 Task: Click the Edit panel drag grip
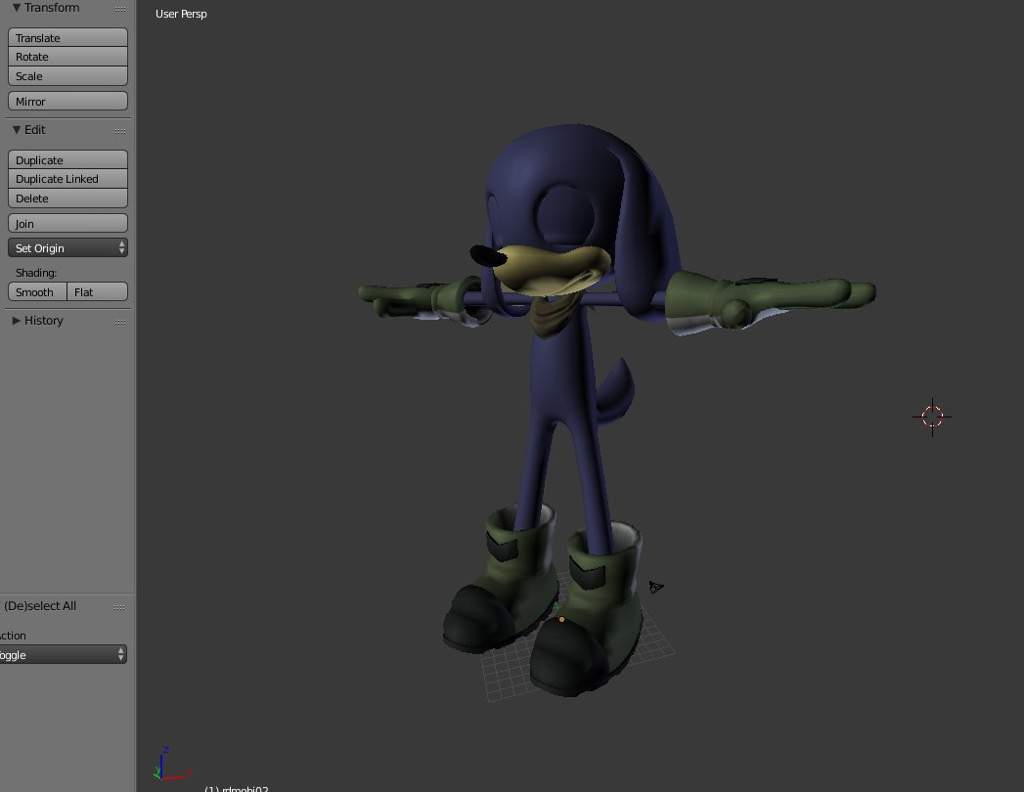[x=120, y=131]
